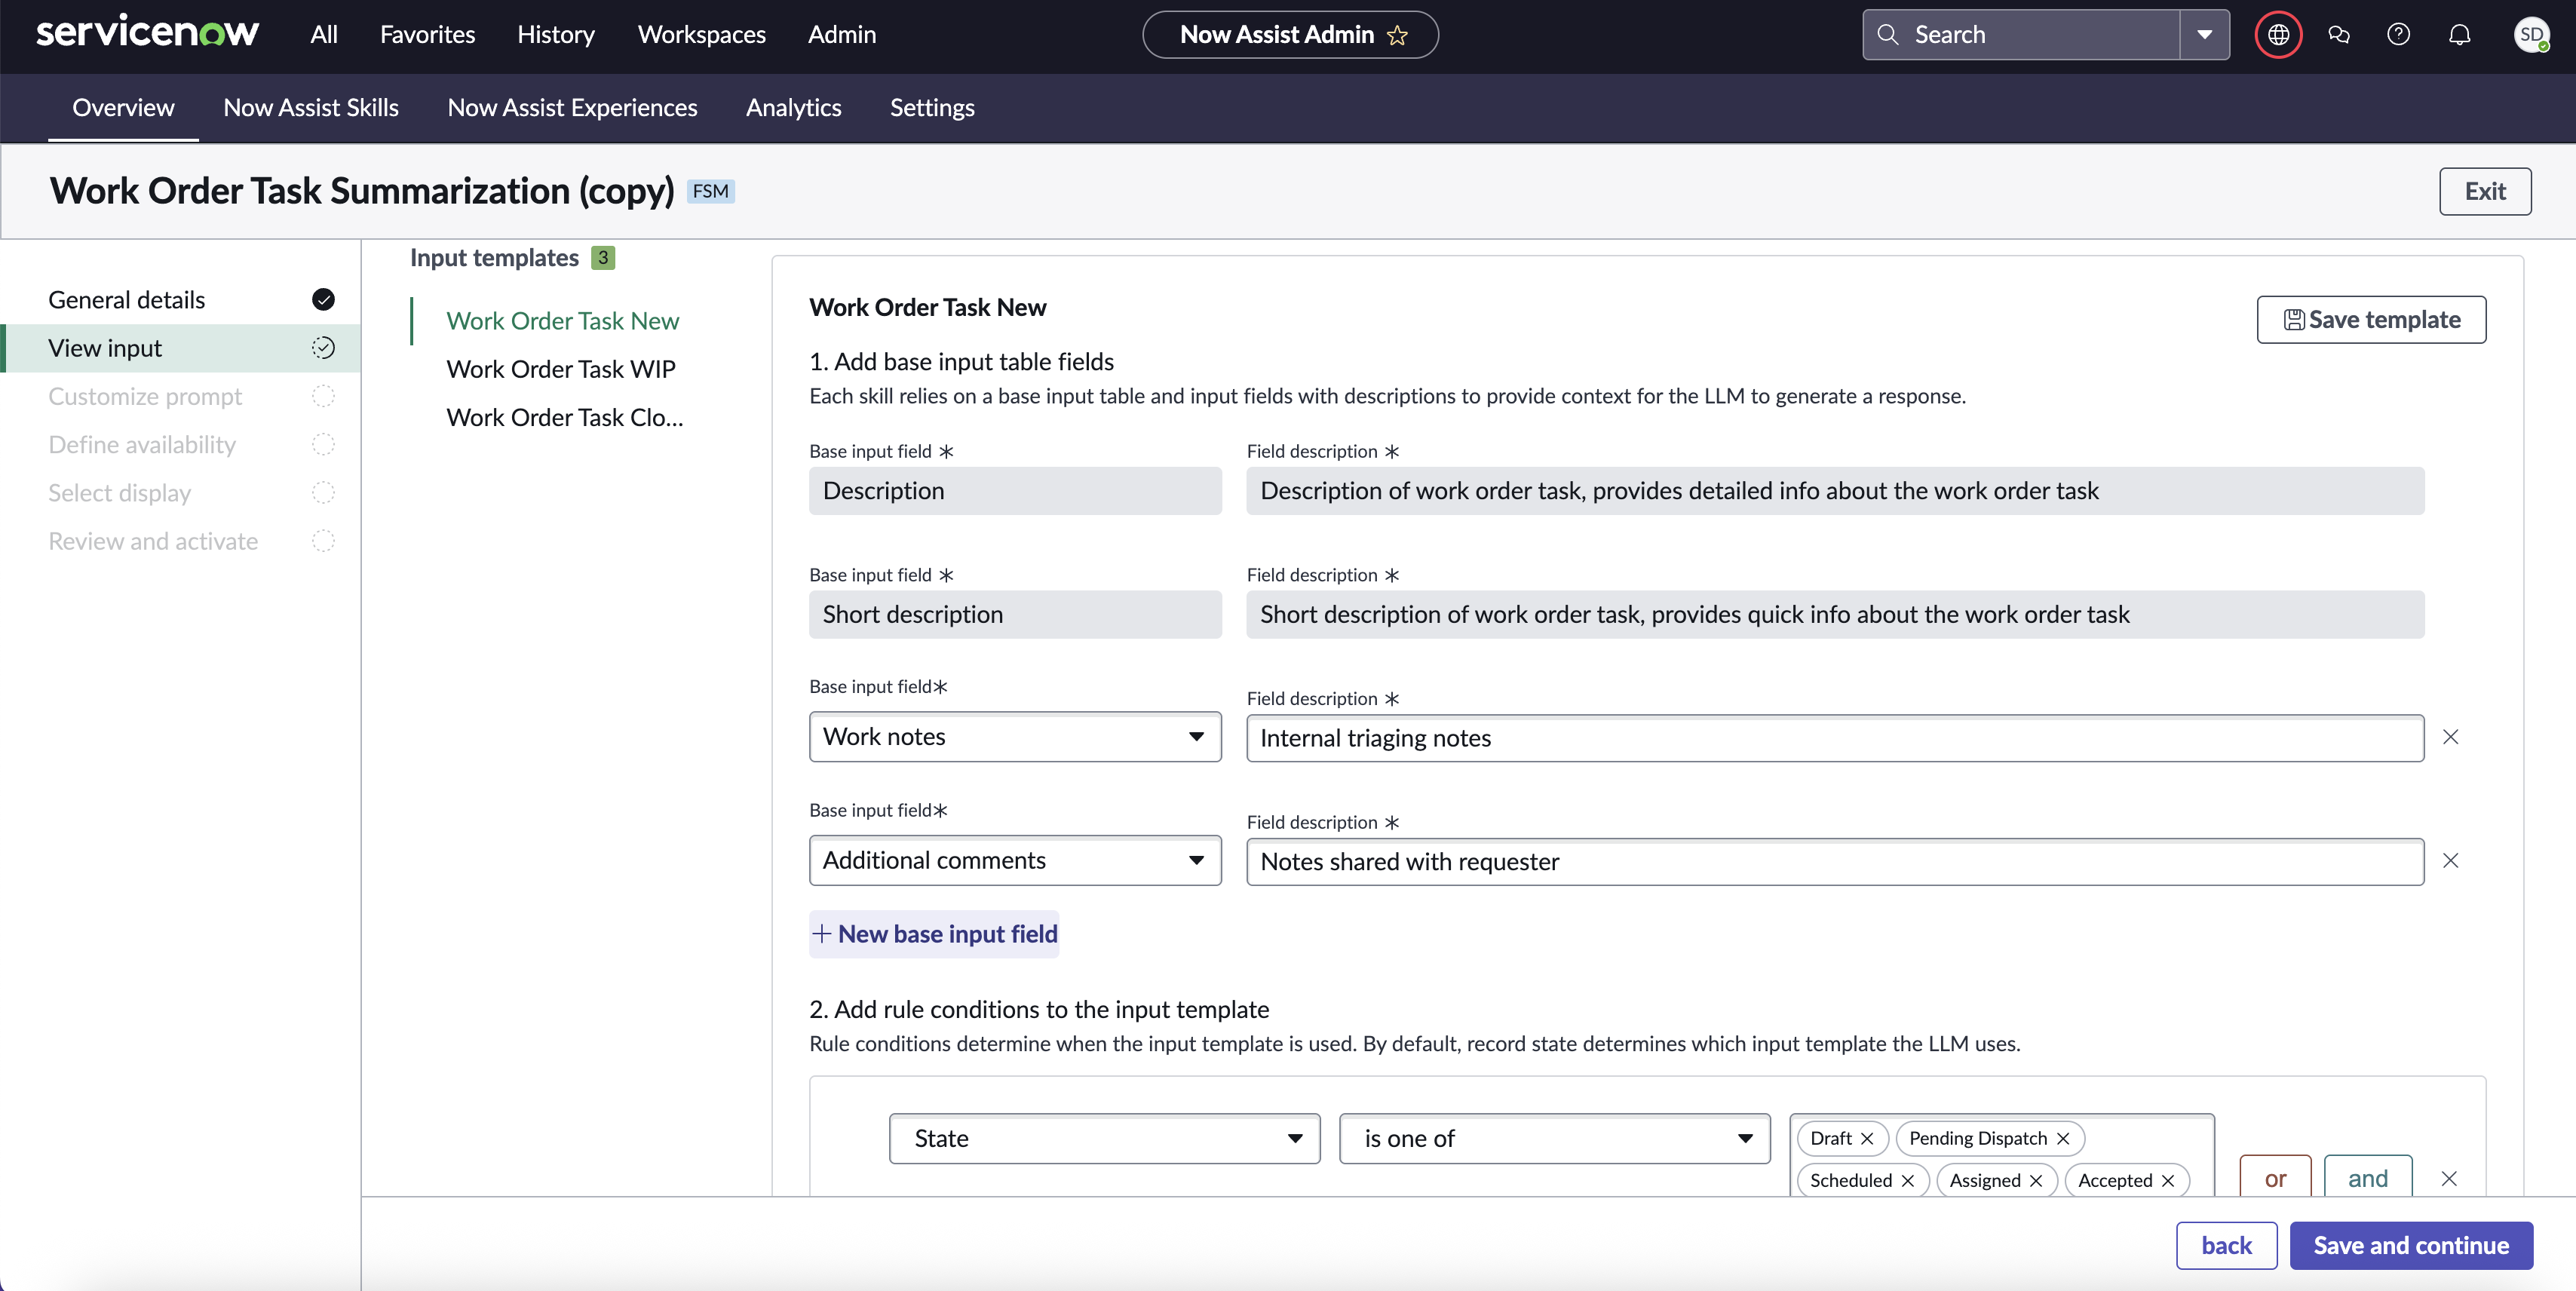Remove the Work notes input field row
2576x1291 pixels.
tap(2450, 736)
